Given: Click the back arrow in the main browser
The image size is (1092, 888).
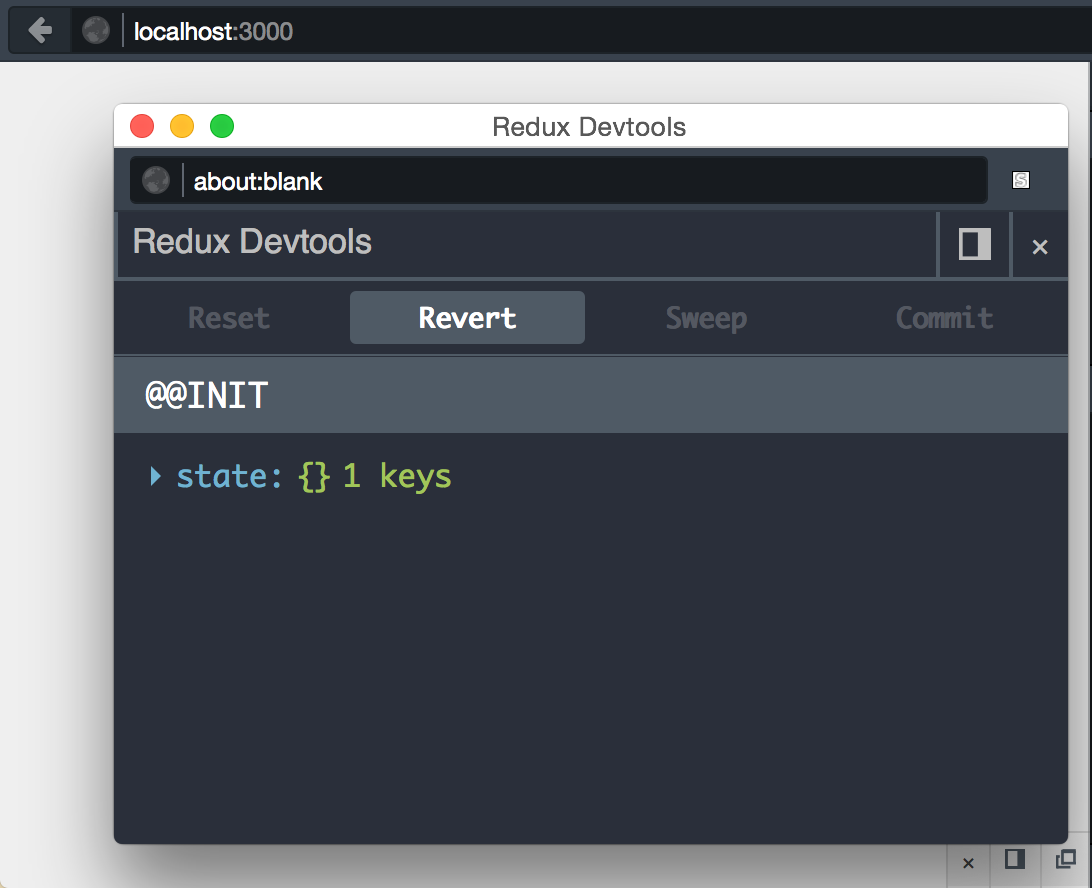Looking at the screenshot, I should pyautogui.click(x=40, y=31).
